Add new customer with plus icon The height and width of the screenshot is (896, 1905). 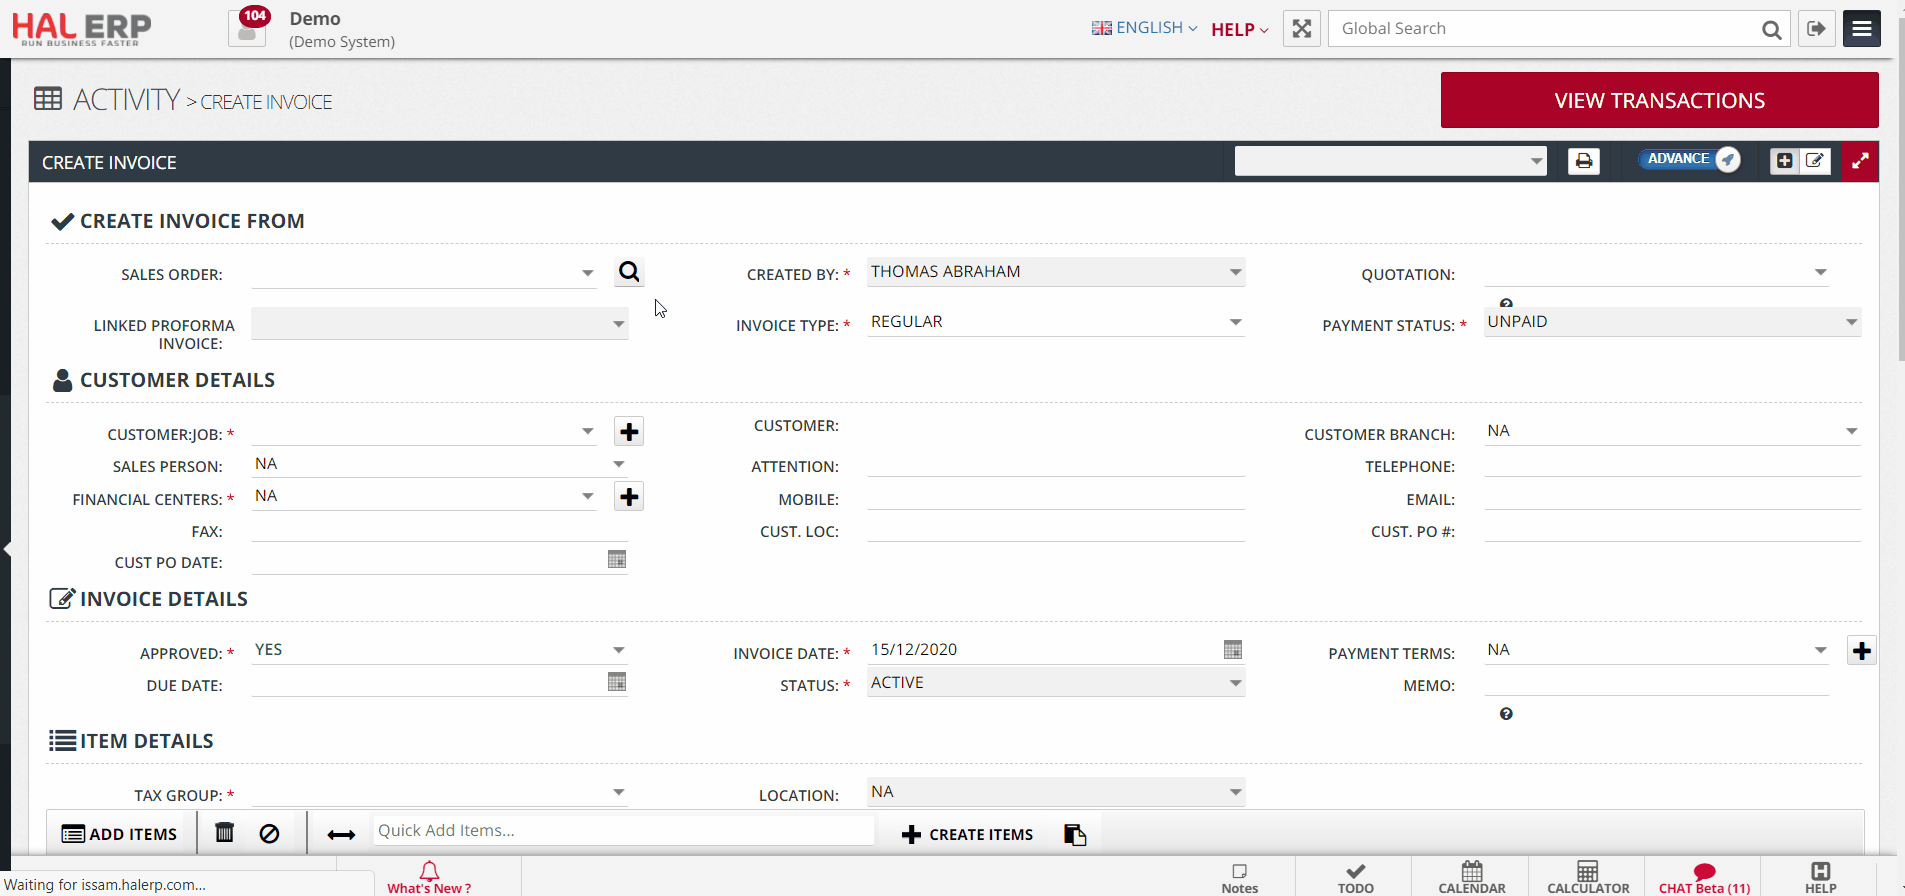629,432
